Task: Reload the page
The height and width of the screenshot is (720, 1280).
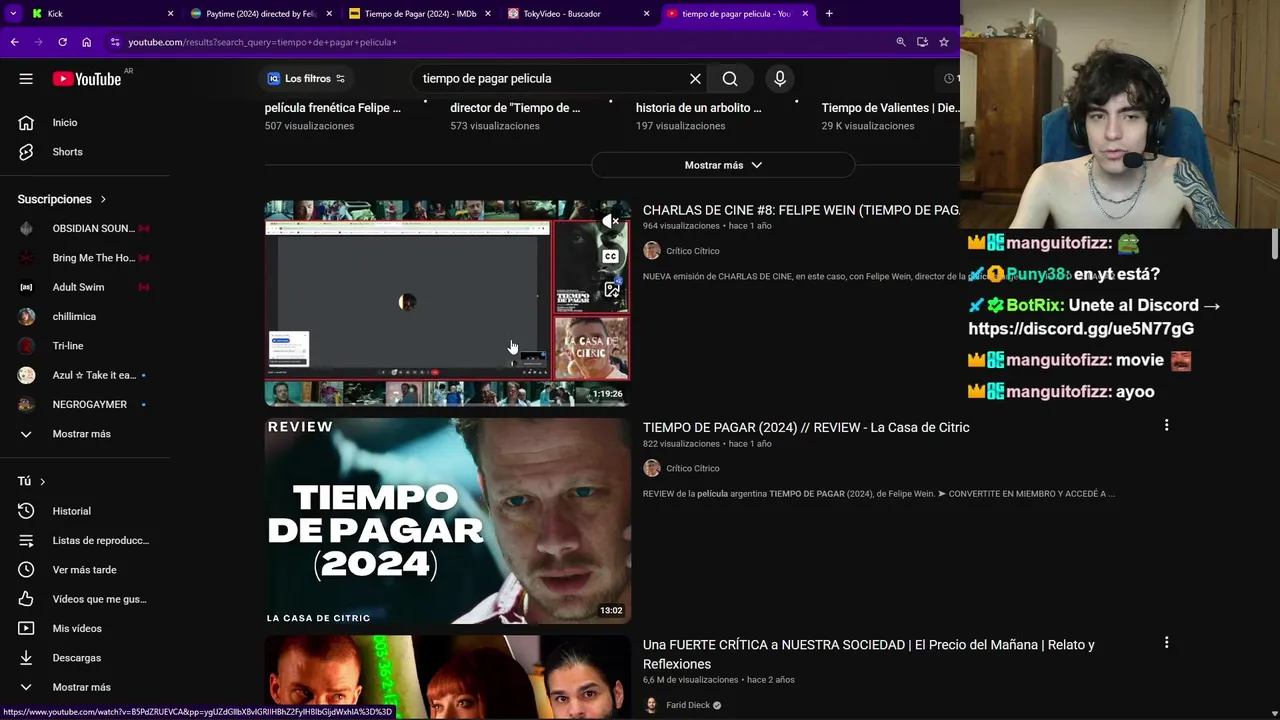Action: pyautogui.click(x=62, y=42)
